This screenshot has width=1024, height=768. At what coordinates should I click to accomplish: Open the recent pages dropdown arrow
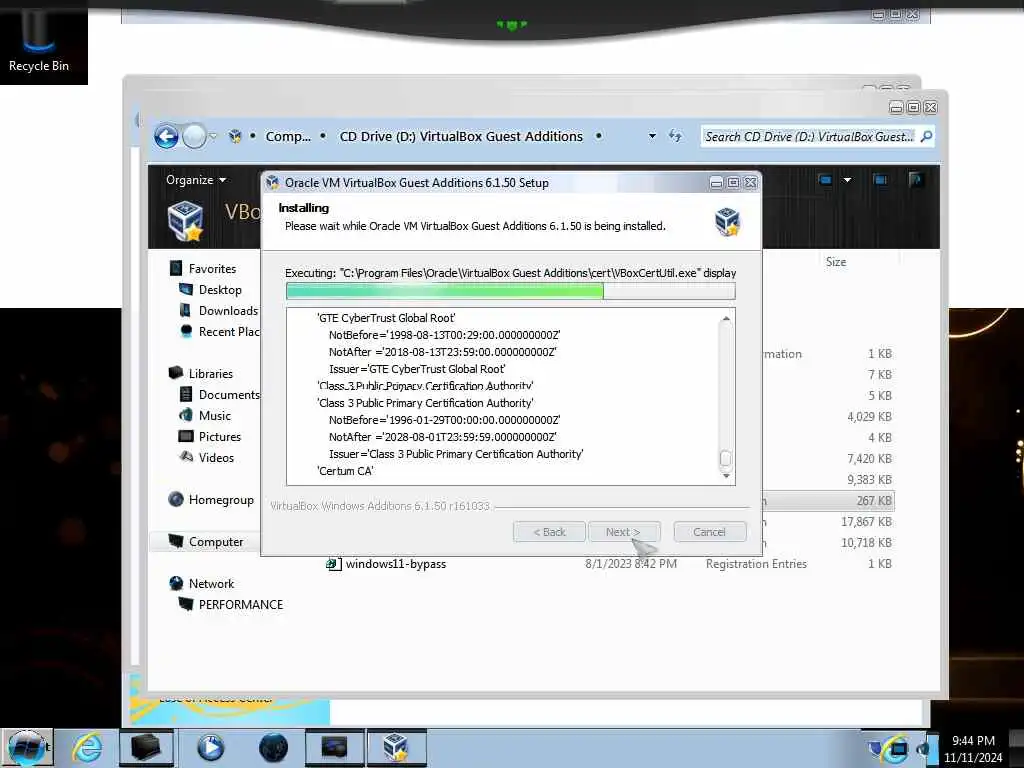click(x=213, y=136)
